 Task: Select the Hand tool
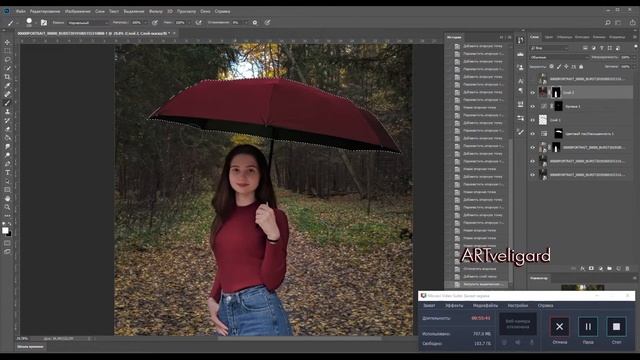tap(7, 198)
